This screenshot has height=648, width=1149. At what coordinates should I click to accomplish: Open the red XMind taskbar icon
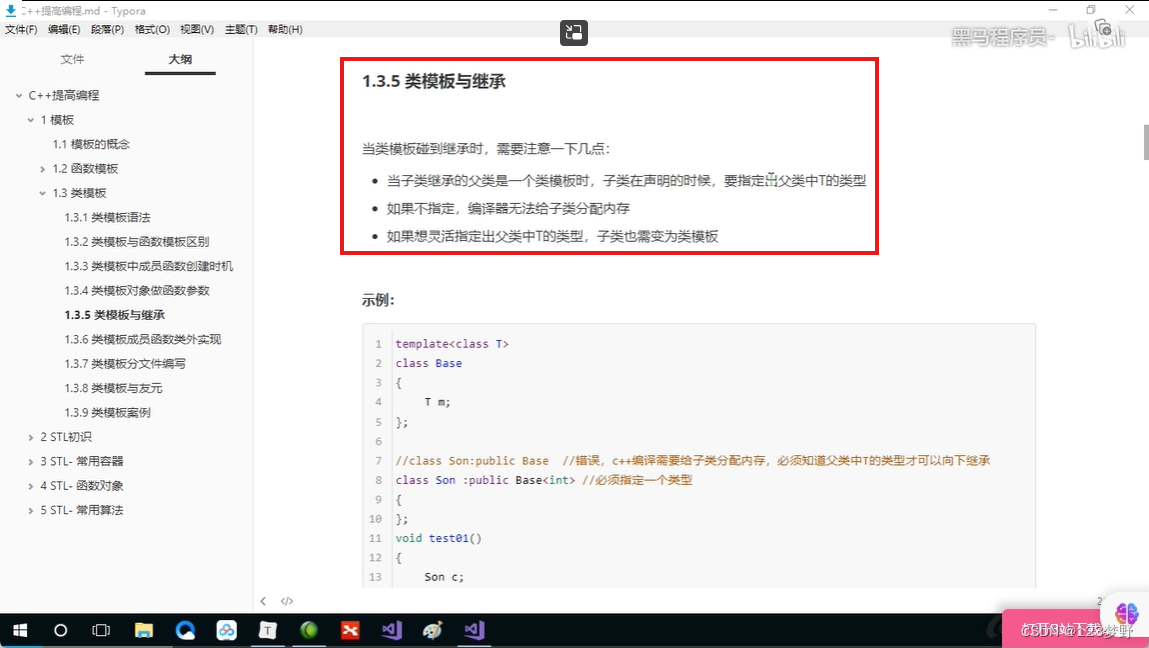coord(350,630)
